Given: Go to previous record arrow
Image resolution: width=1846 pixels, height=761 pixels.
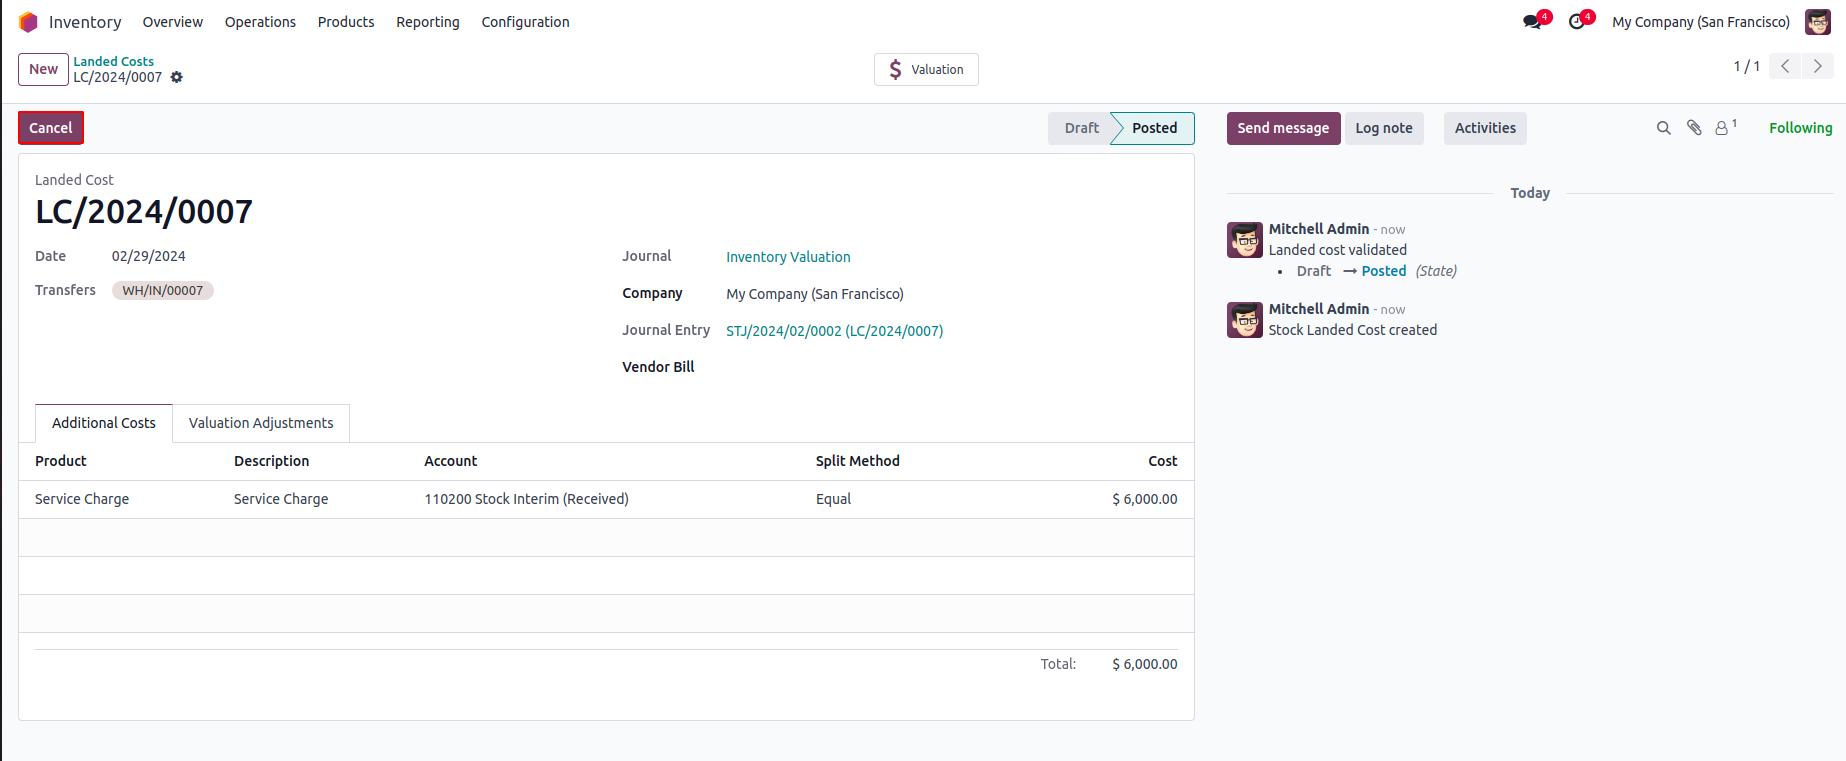Looking at the screenshot, I should 1785,66.
